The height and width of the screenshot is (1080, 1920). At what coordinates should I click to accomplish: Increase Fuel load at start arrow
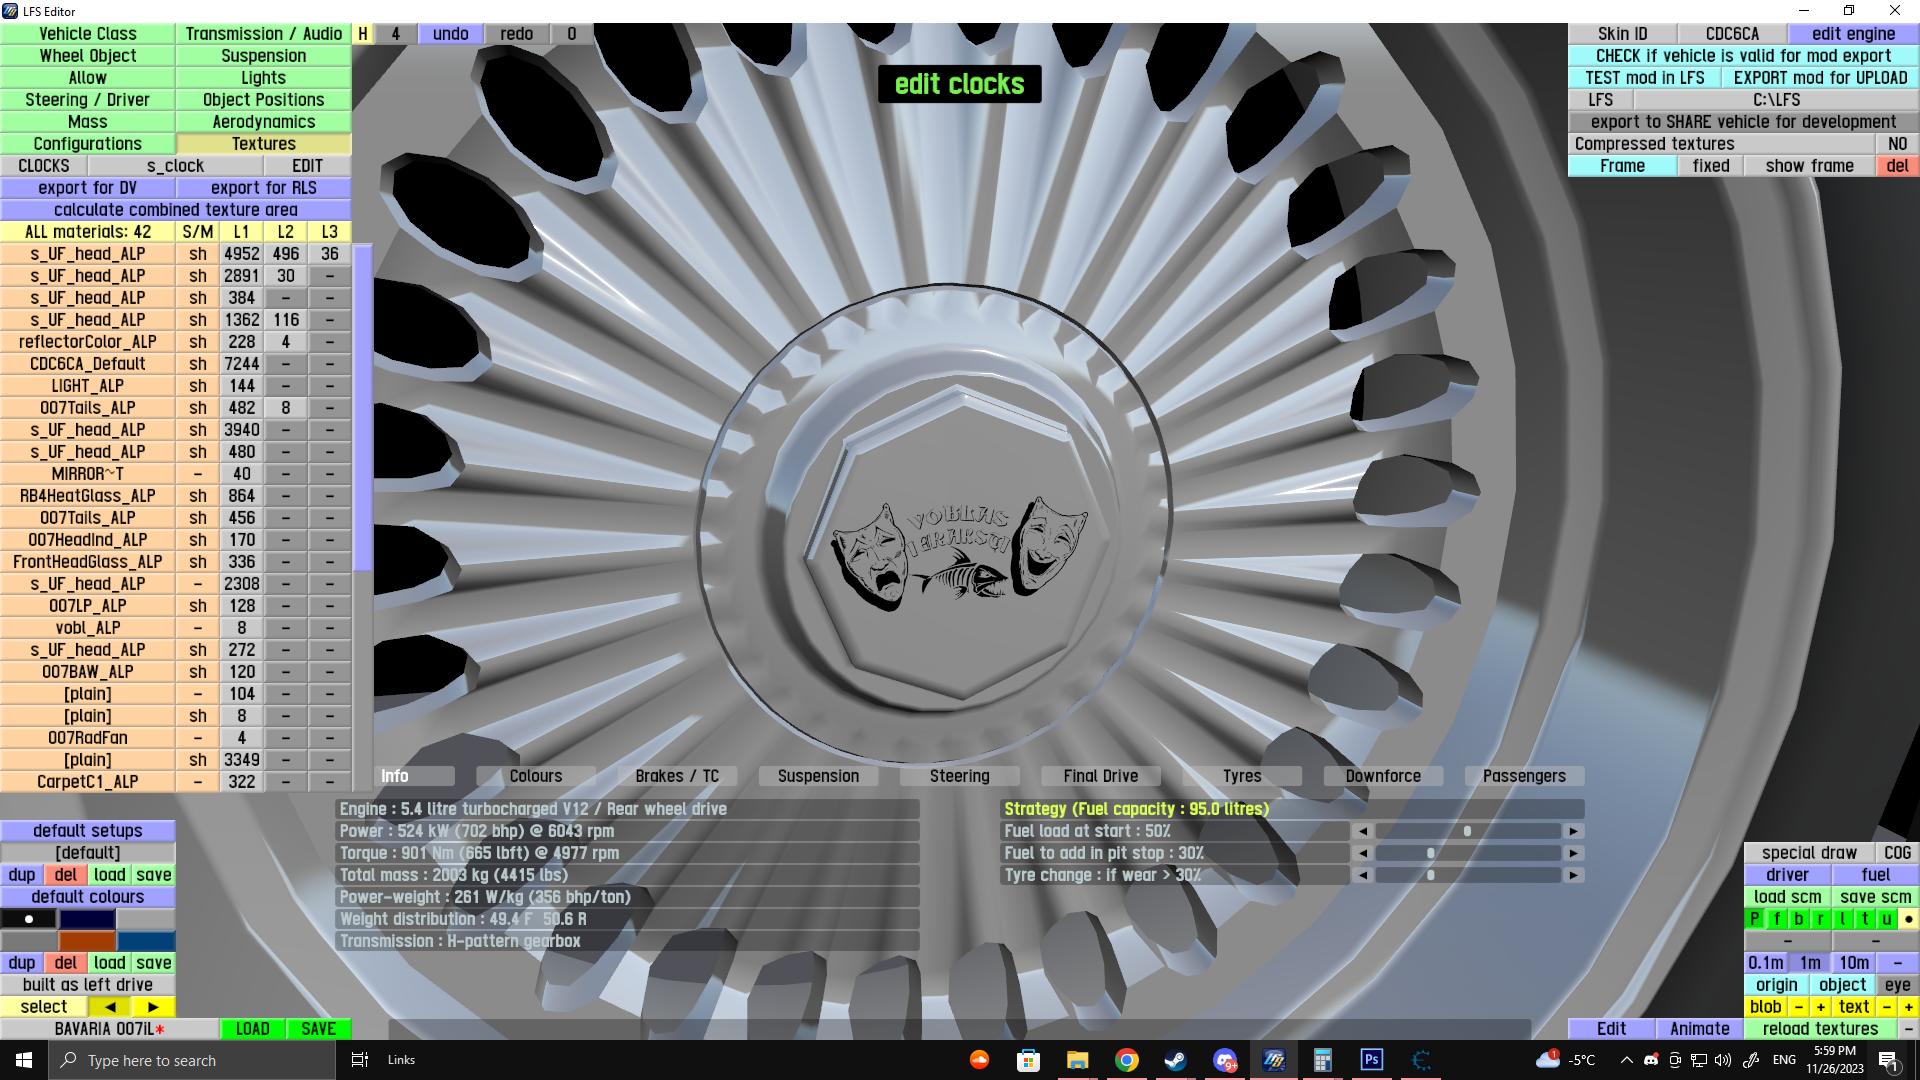[1573, 831]
